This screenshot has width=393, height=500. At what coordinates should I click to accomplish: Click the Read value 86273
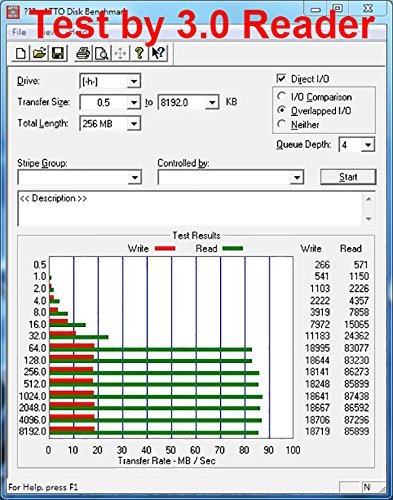[x=356, y=372]
